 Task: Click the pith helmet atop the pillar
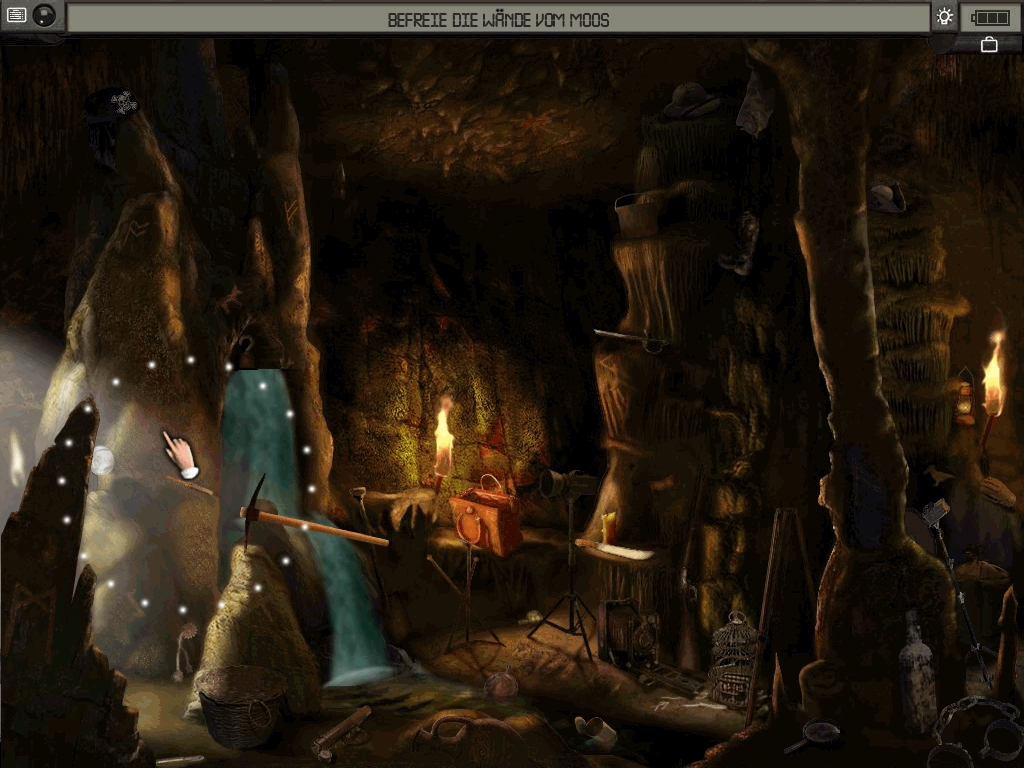click(x=690, y=100)
